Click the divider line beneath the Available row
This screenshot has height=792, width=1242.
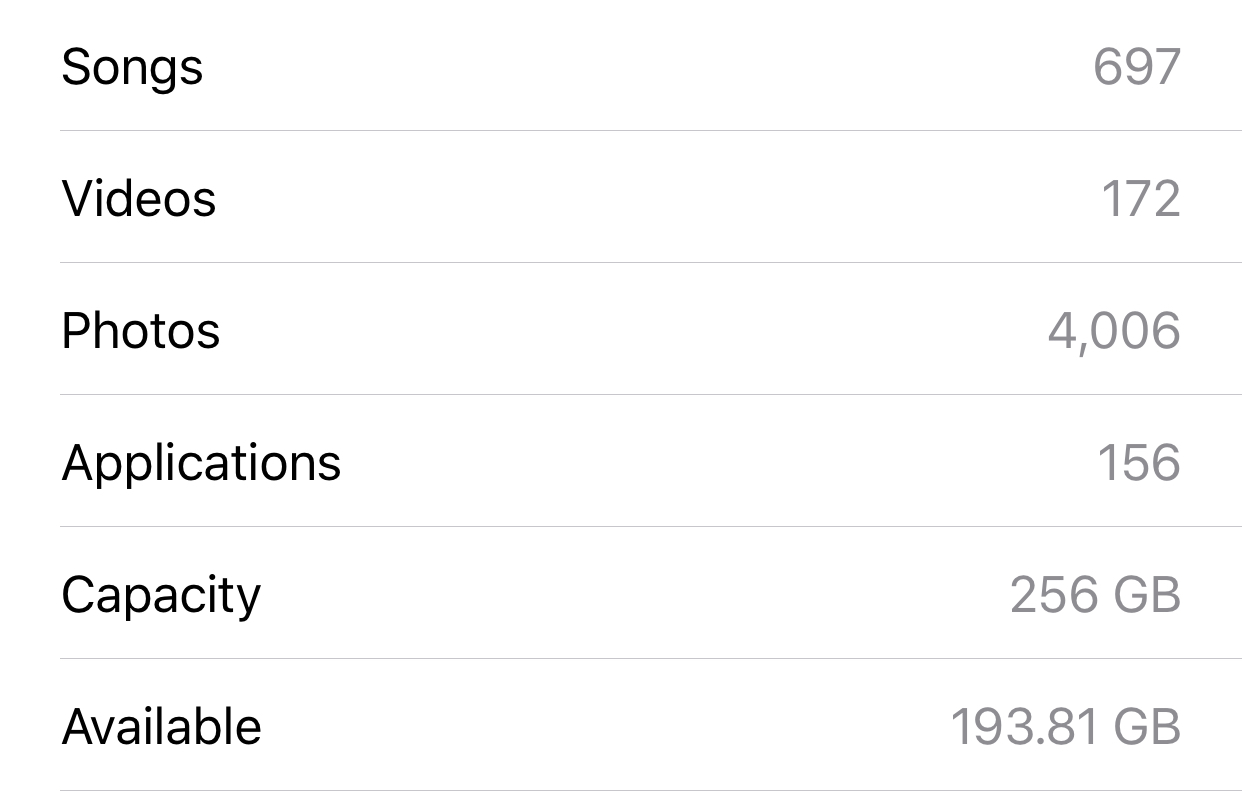coord(651,790)
